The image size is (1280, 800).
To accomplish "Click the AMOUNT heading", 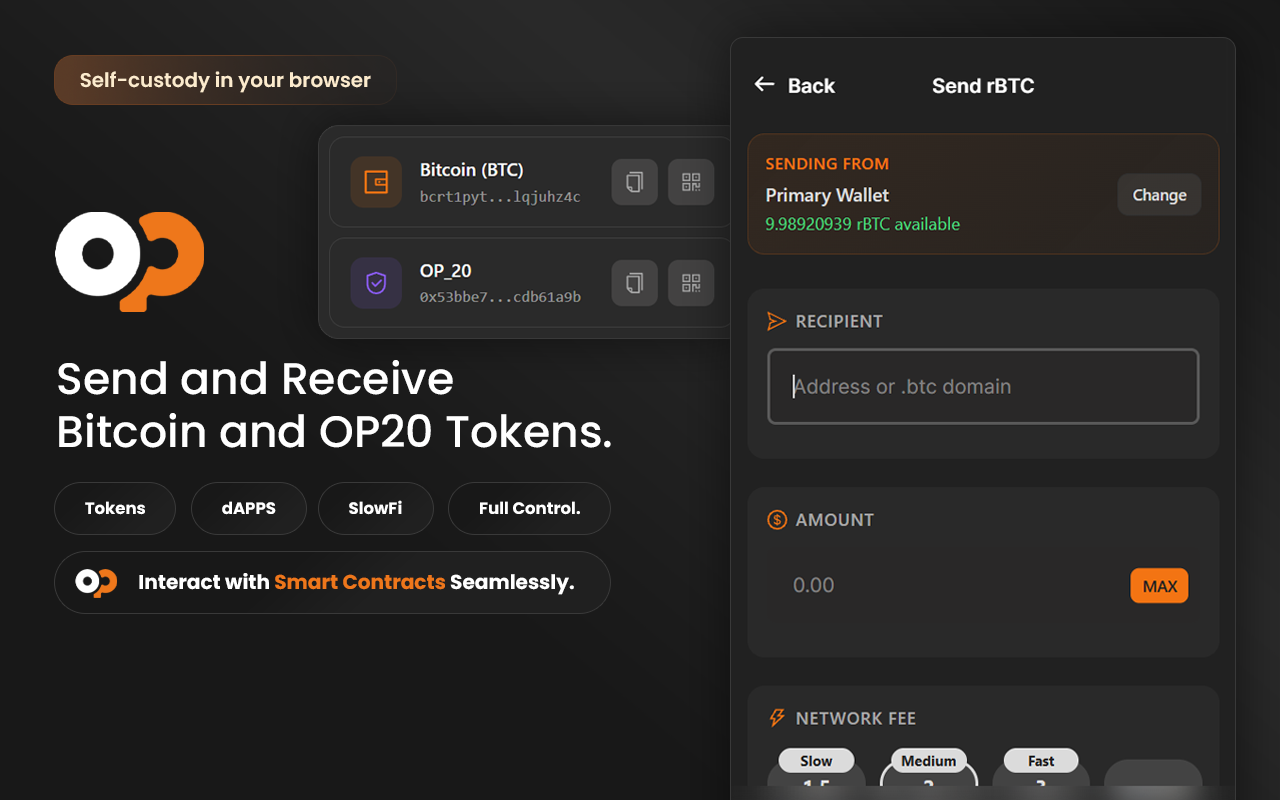I will pyautogui.click(x=834, y=520).
